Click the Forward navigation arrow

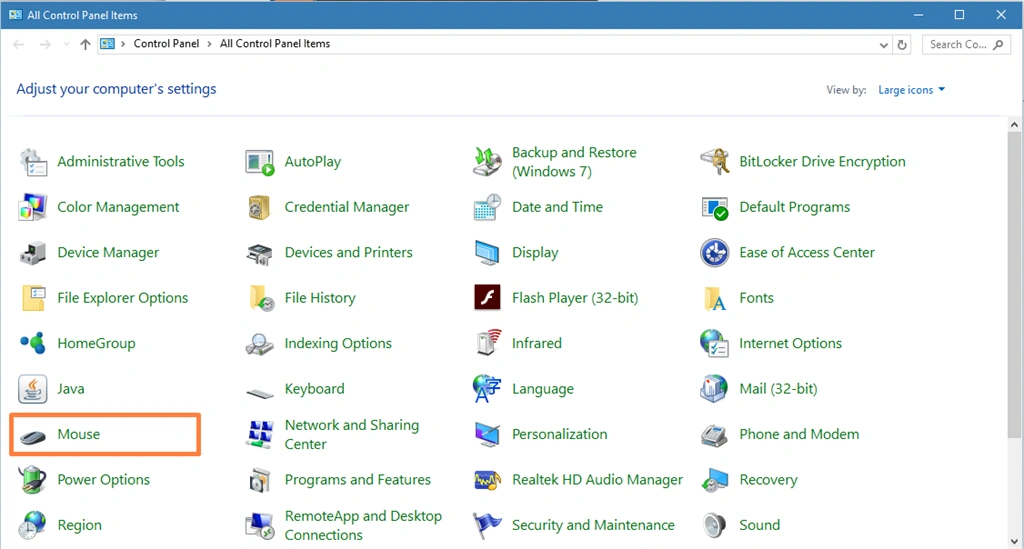click(45, 44)
